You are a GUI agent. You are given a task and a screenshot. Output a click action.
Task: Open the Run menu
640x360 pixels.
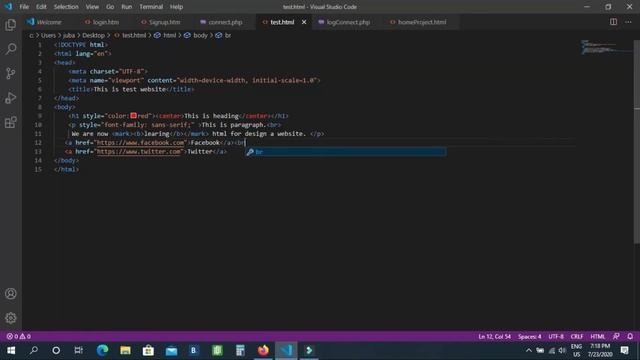127,7
